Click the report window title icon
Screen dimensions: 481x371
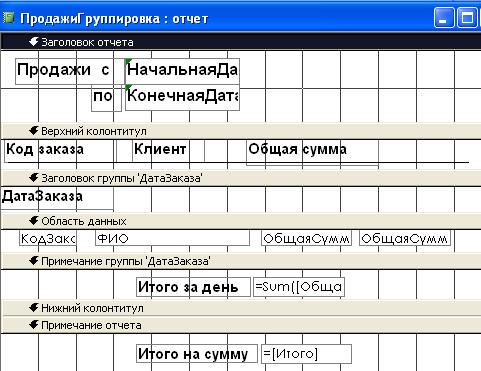[x=8, y=18]
